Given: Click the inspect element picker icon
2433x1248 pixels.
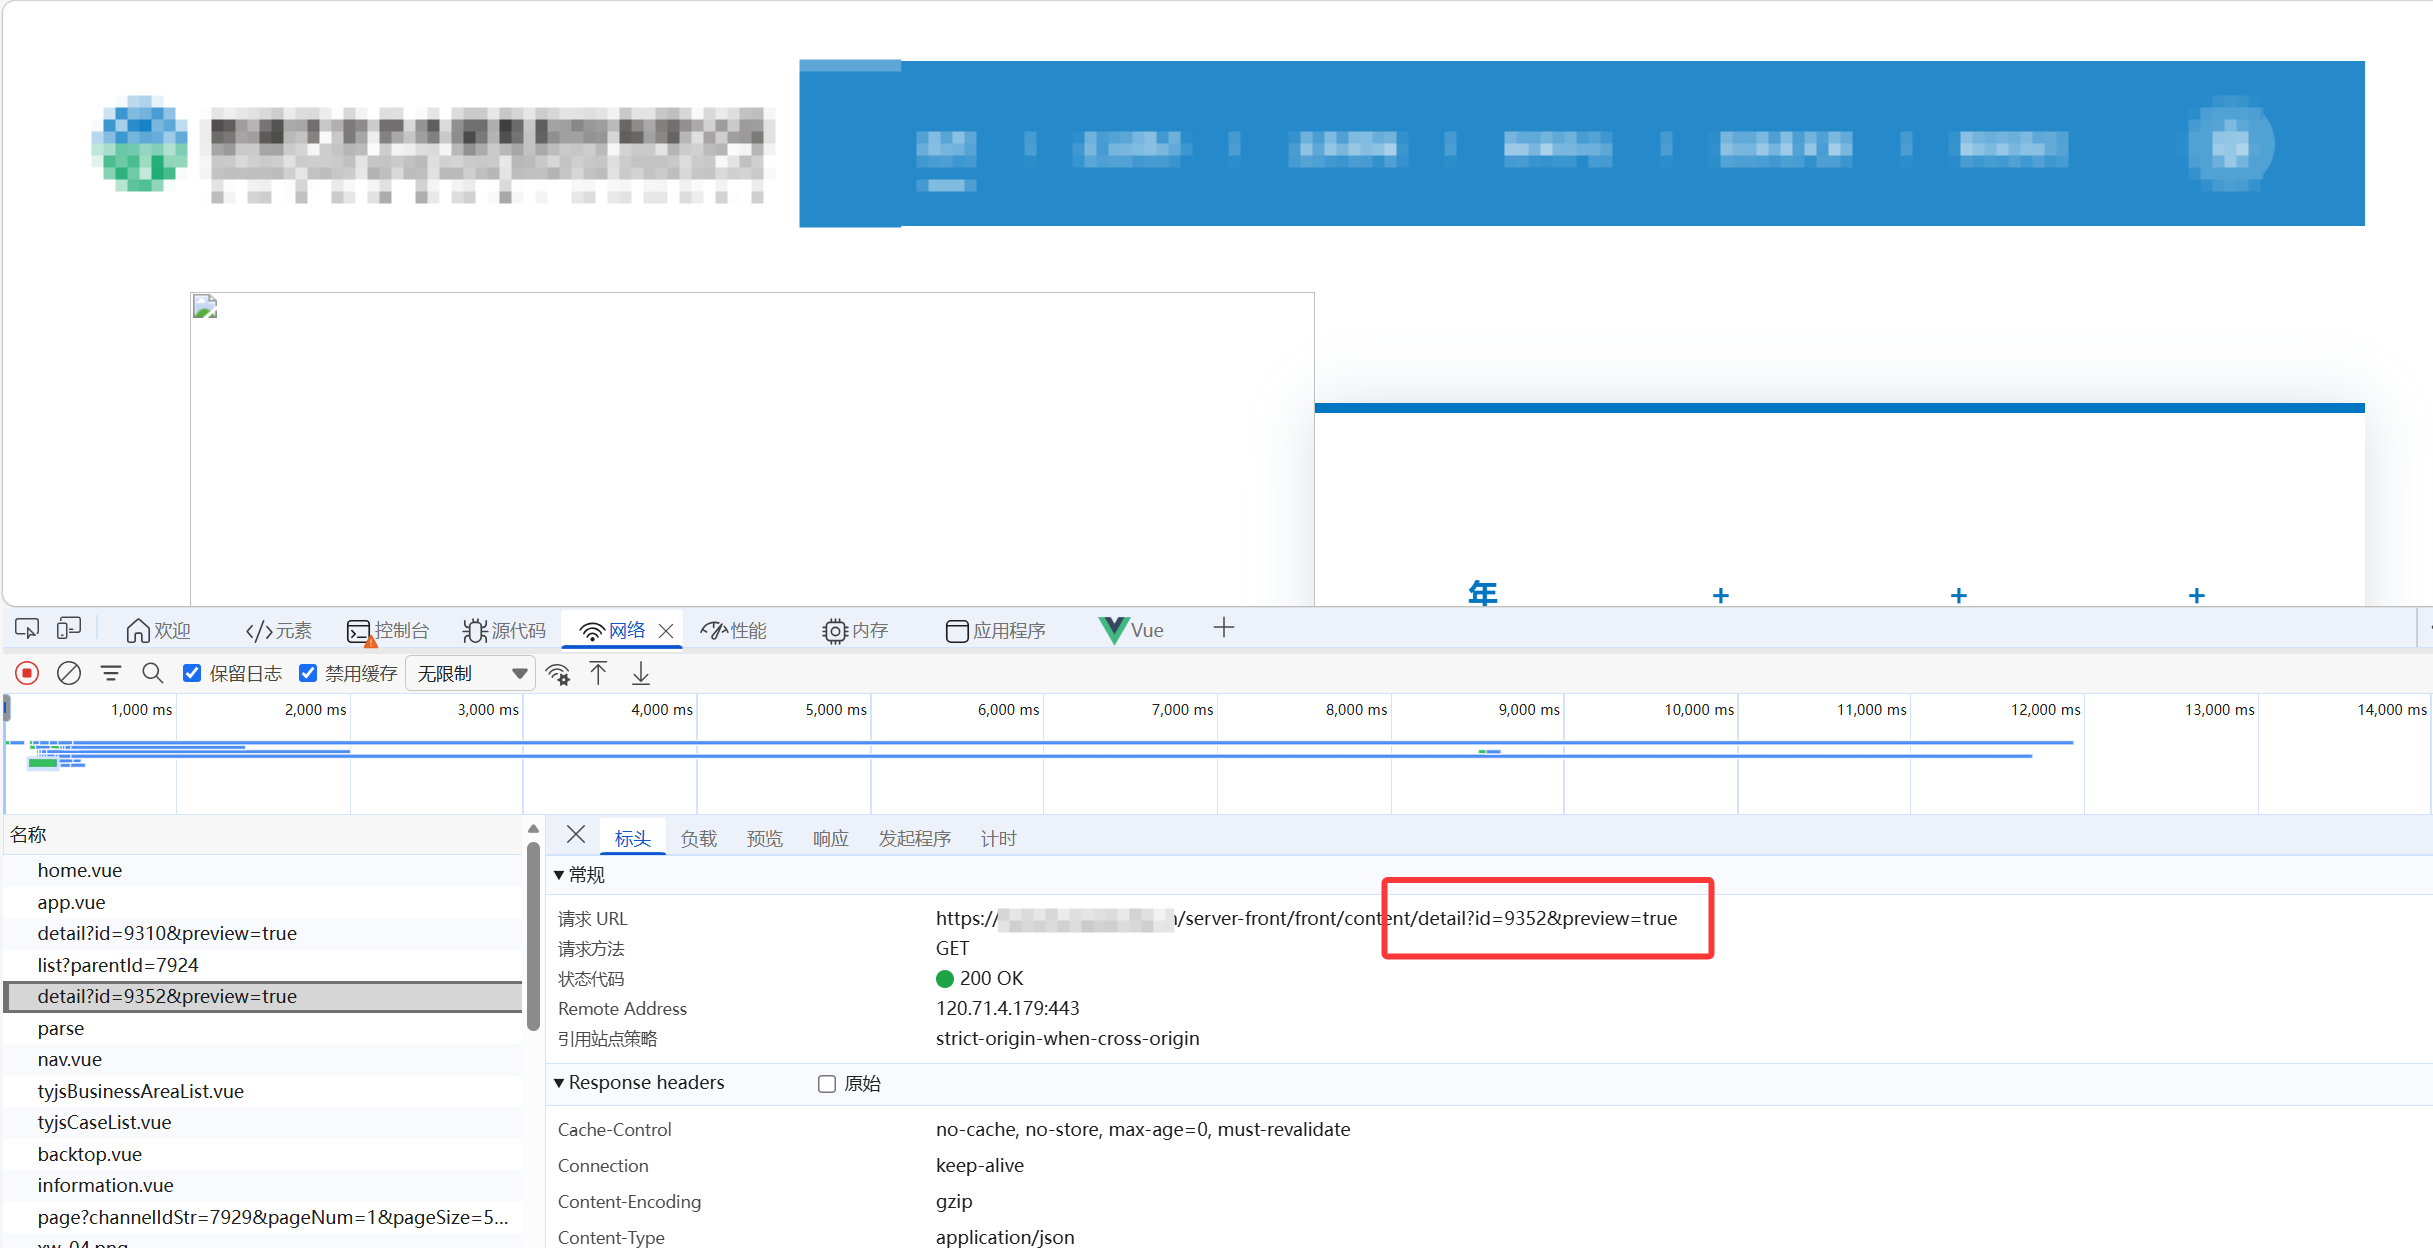Looking at the screenshot, I should tap(27, 629).
